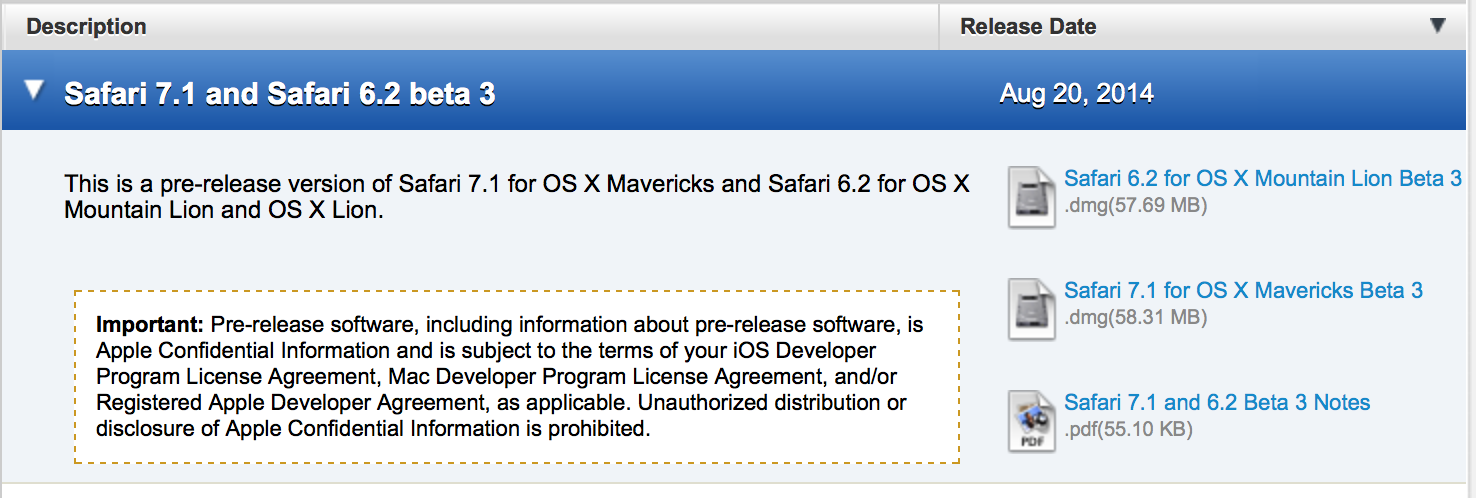Download Safari 6.2 for OS X Mountain Lion Beta 3
The width and height of the screenshot is (1476, 498).
[1262, 179]
